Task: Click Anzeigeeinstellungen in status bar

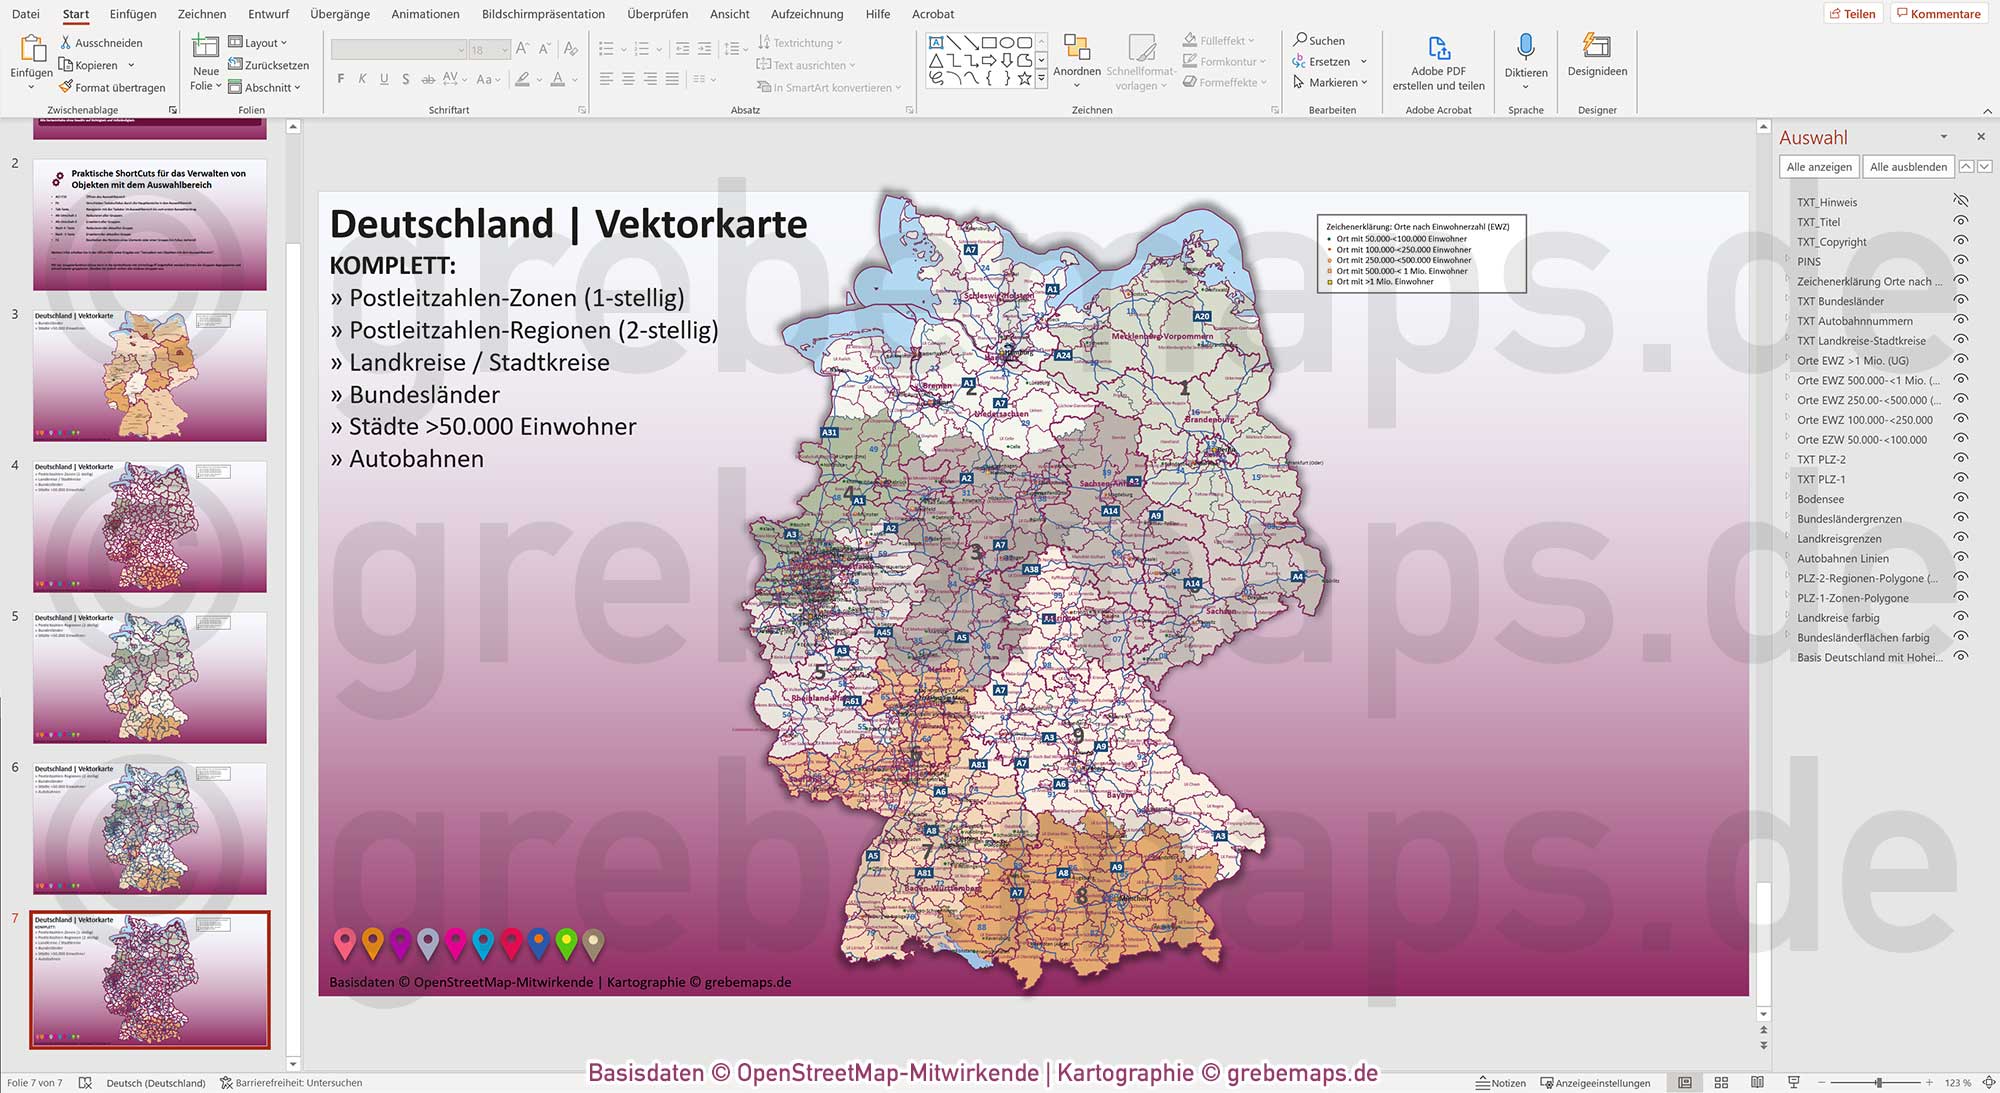Action: tap(1595, 1083)
